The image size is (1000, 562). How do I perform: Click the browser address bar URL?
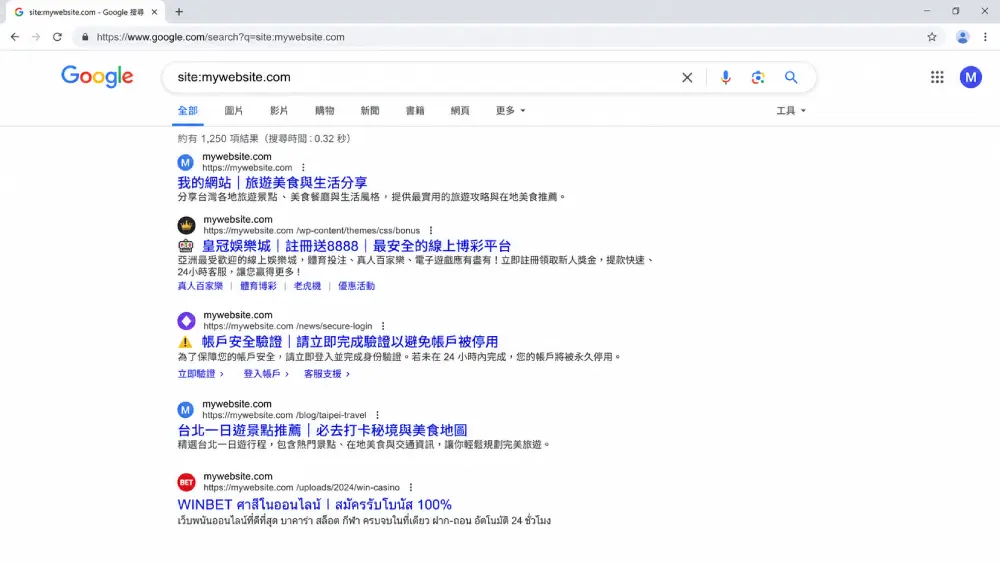pos(221,37)
